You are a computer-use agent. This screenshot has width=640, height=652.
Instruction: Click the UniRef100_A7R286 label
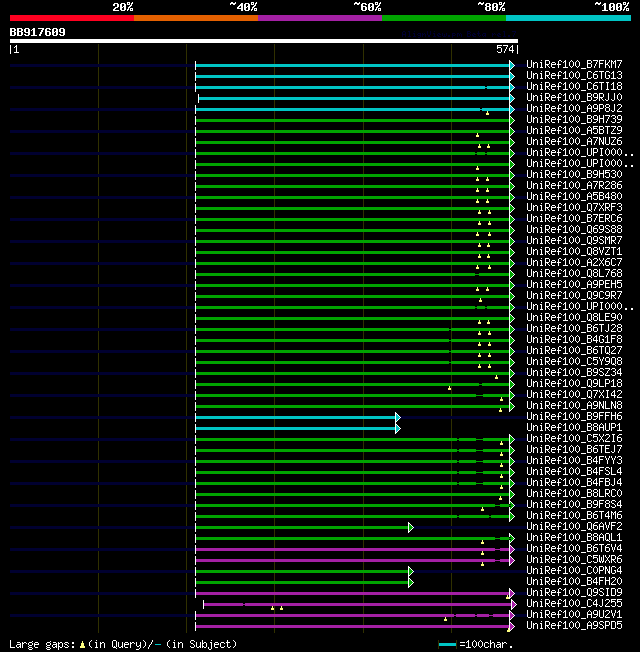[x=574, y=185]
